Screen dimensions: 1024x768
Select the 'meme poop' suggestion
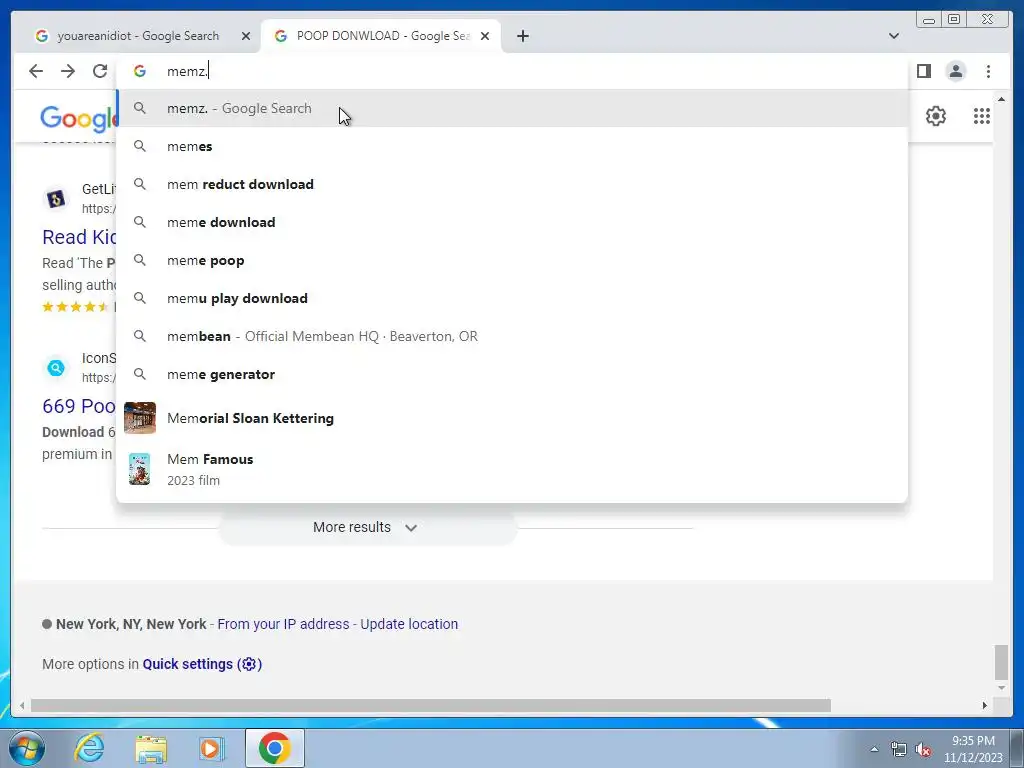(512, 261)
